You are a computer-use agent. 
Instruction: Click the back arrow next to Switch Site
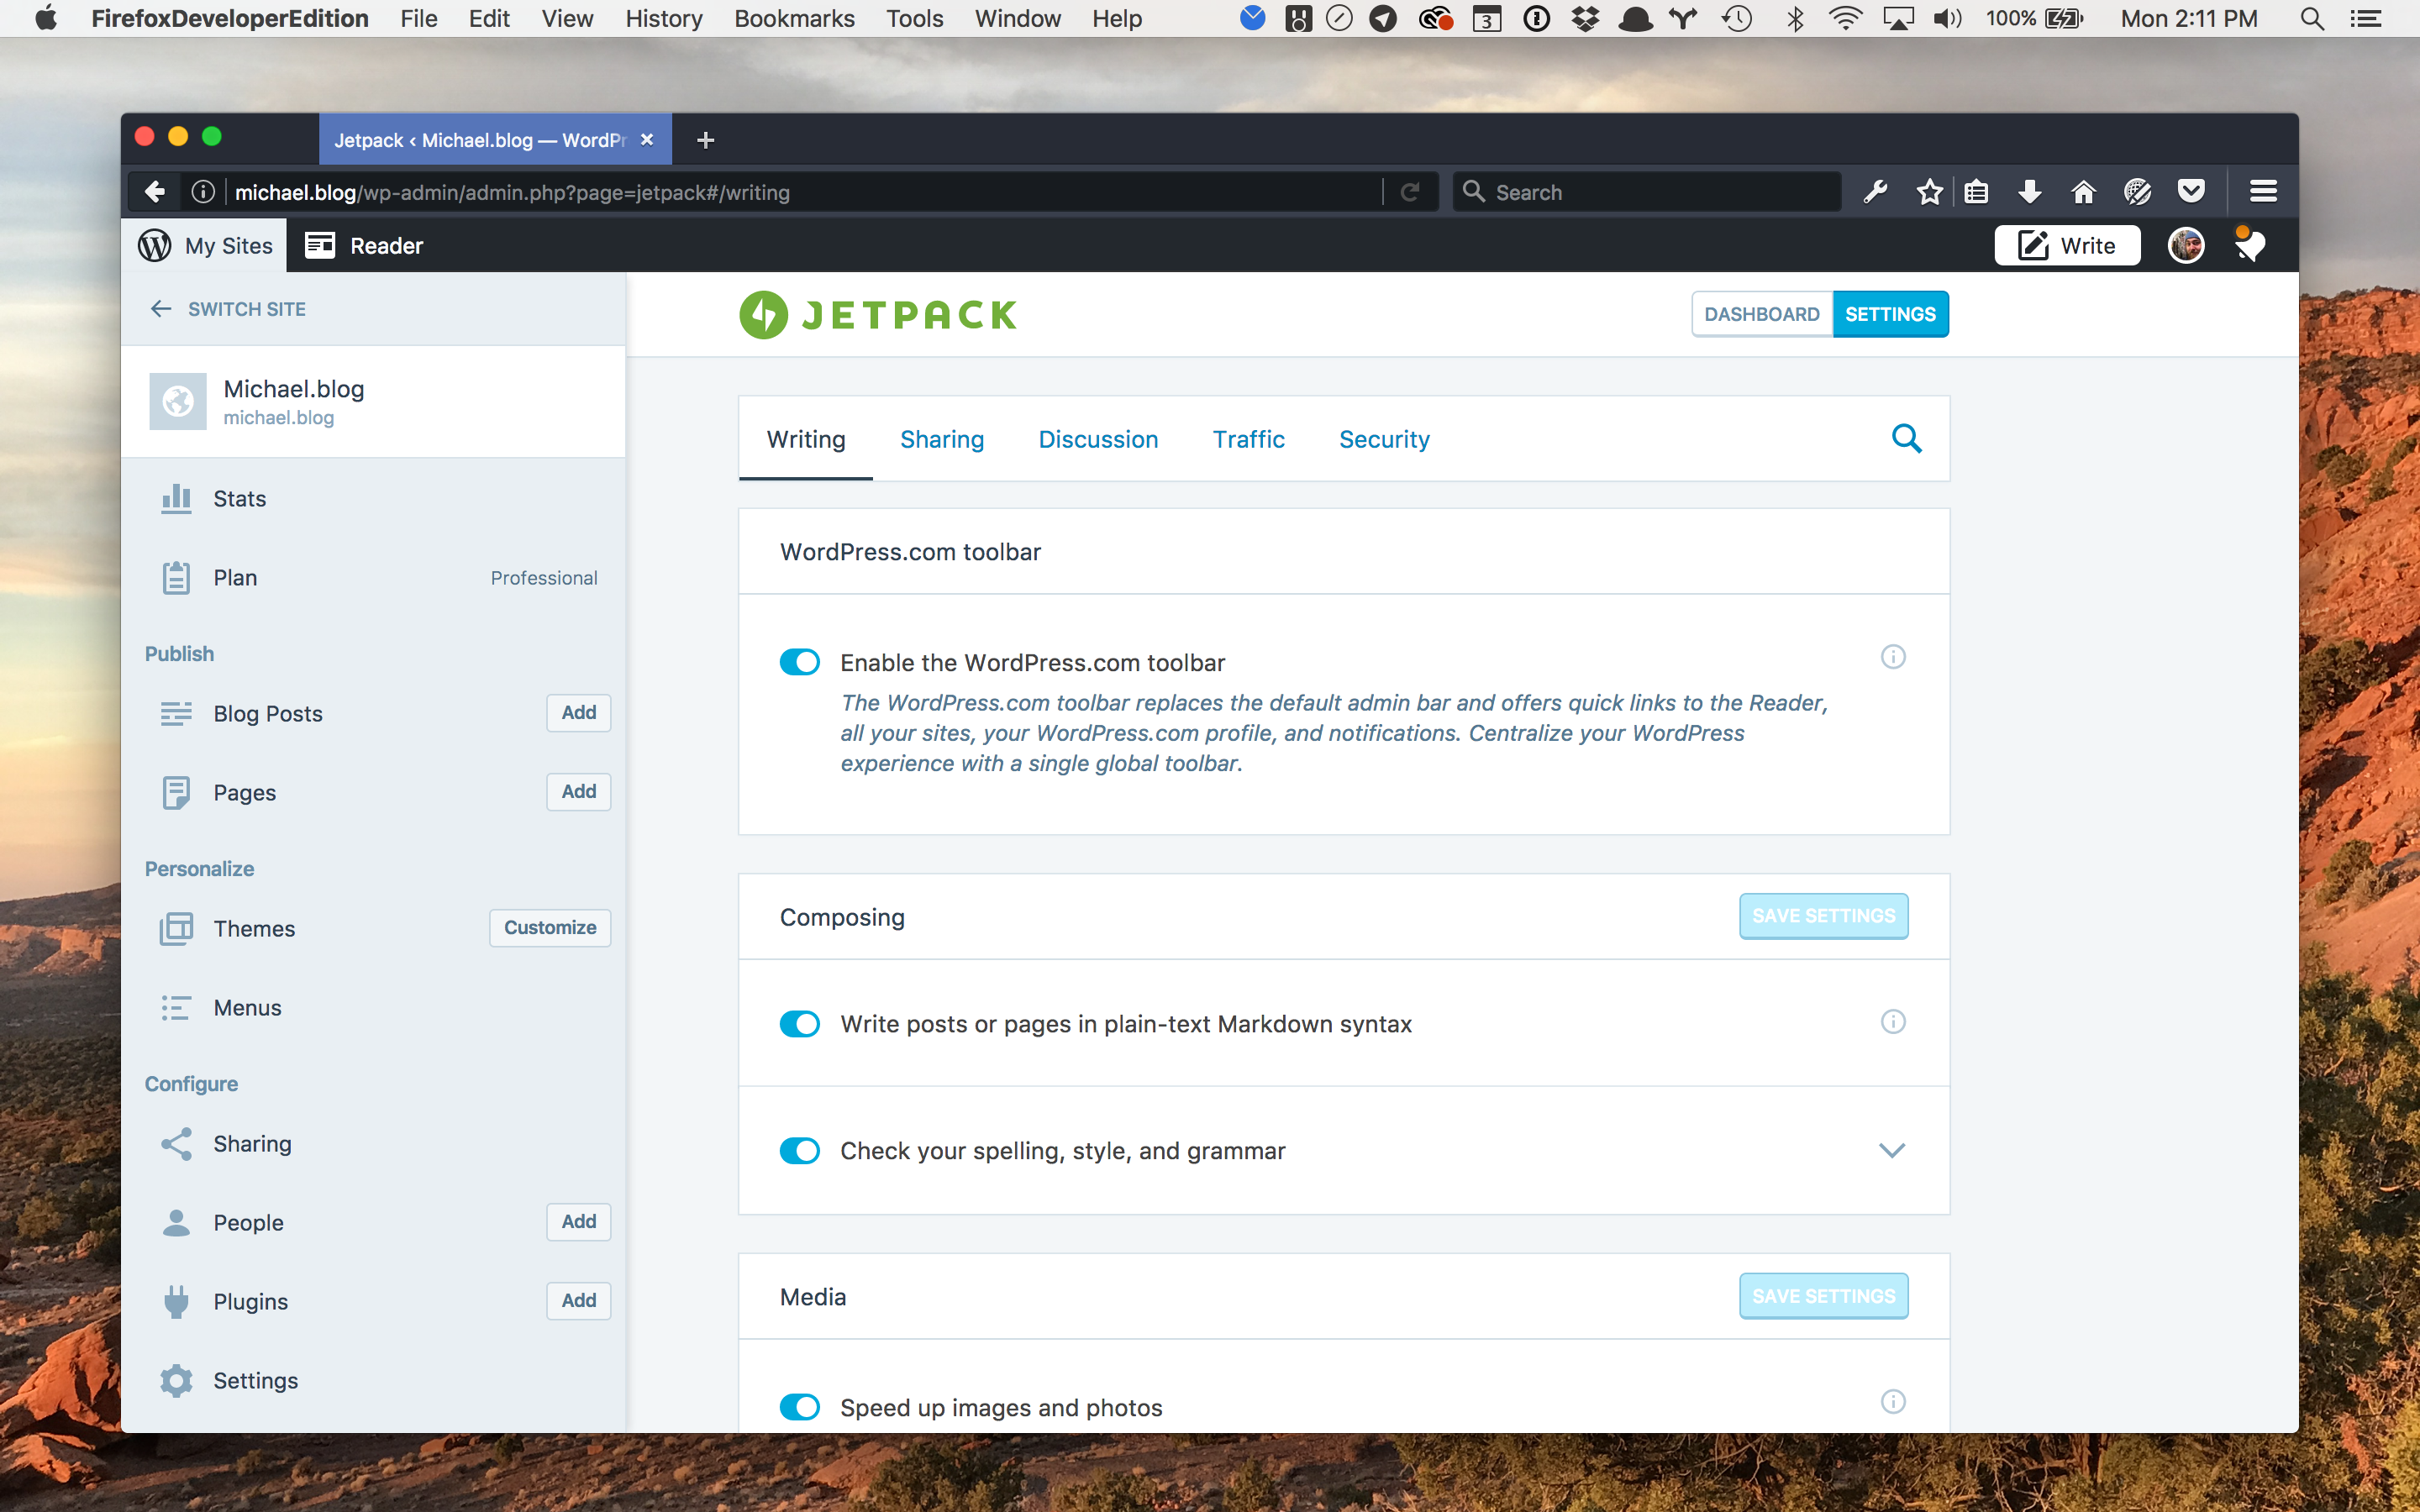point(161,308)
